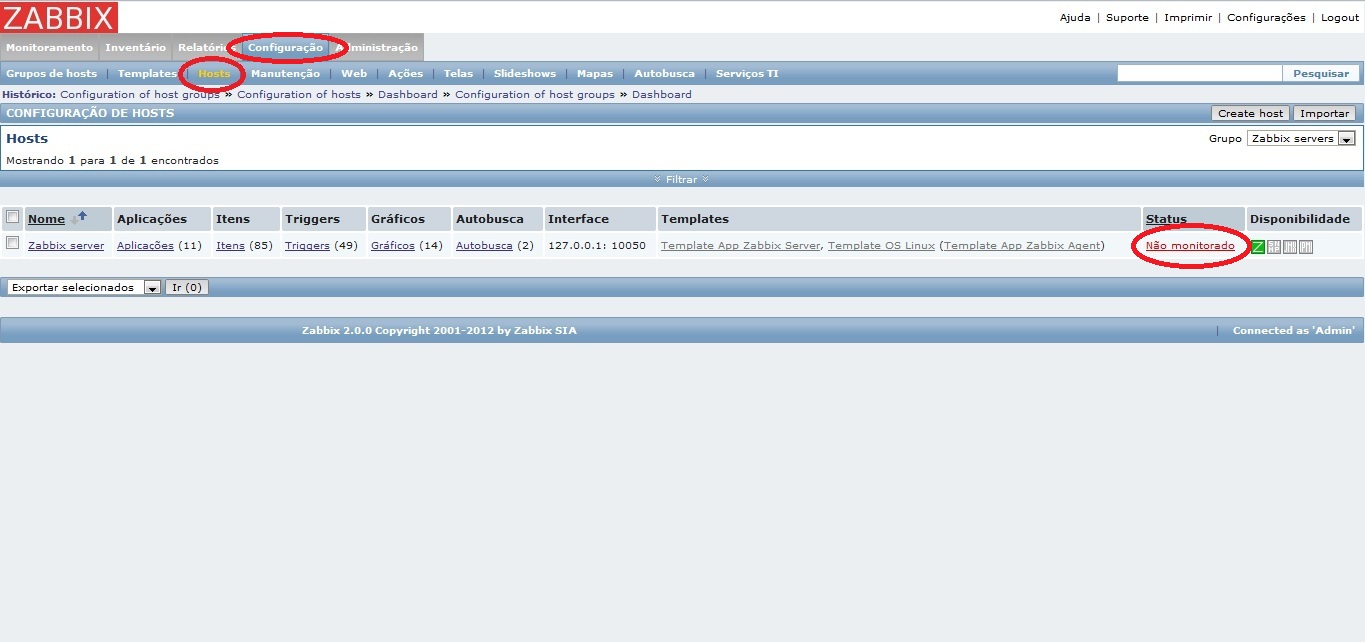Open the Mapas submenu item
Viewport: 1365px width, 642px height.
595,74
